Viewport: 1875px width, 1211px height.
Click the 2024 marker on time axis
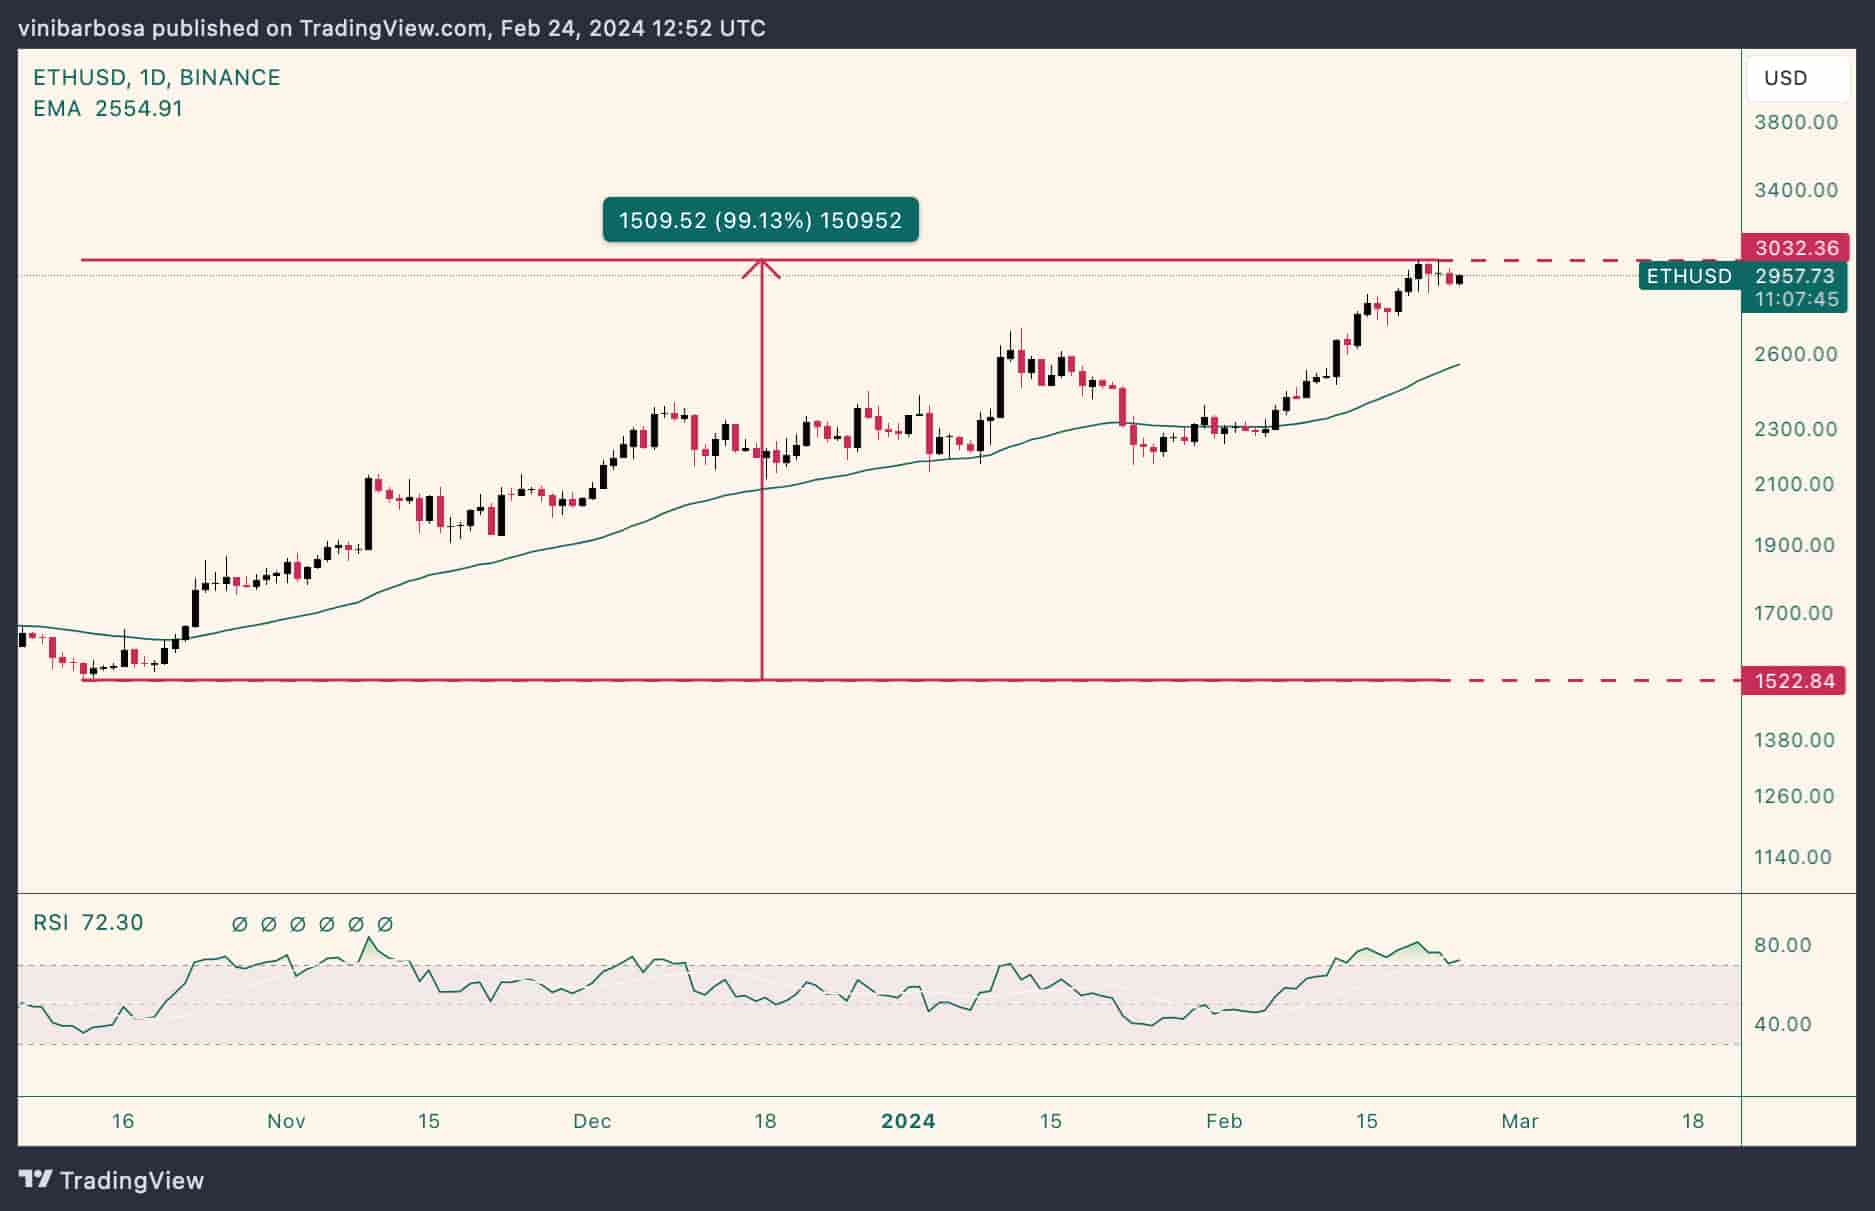[908, 1121]
